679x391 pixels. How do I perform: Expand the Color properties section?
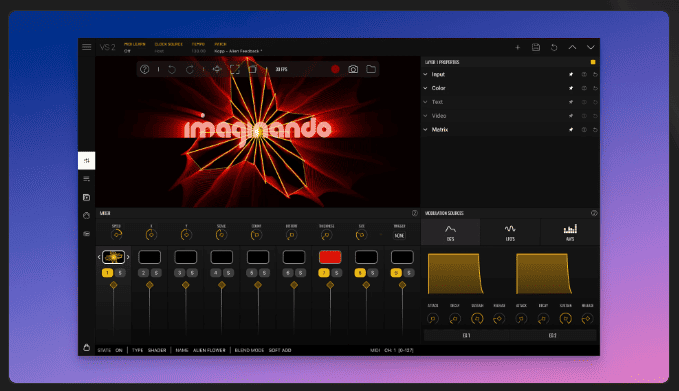[425, 88]
